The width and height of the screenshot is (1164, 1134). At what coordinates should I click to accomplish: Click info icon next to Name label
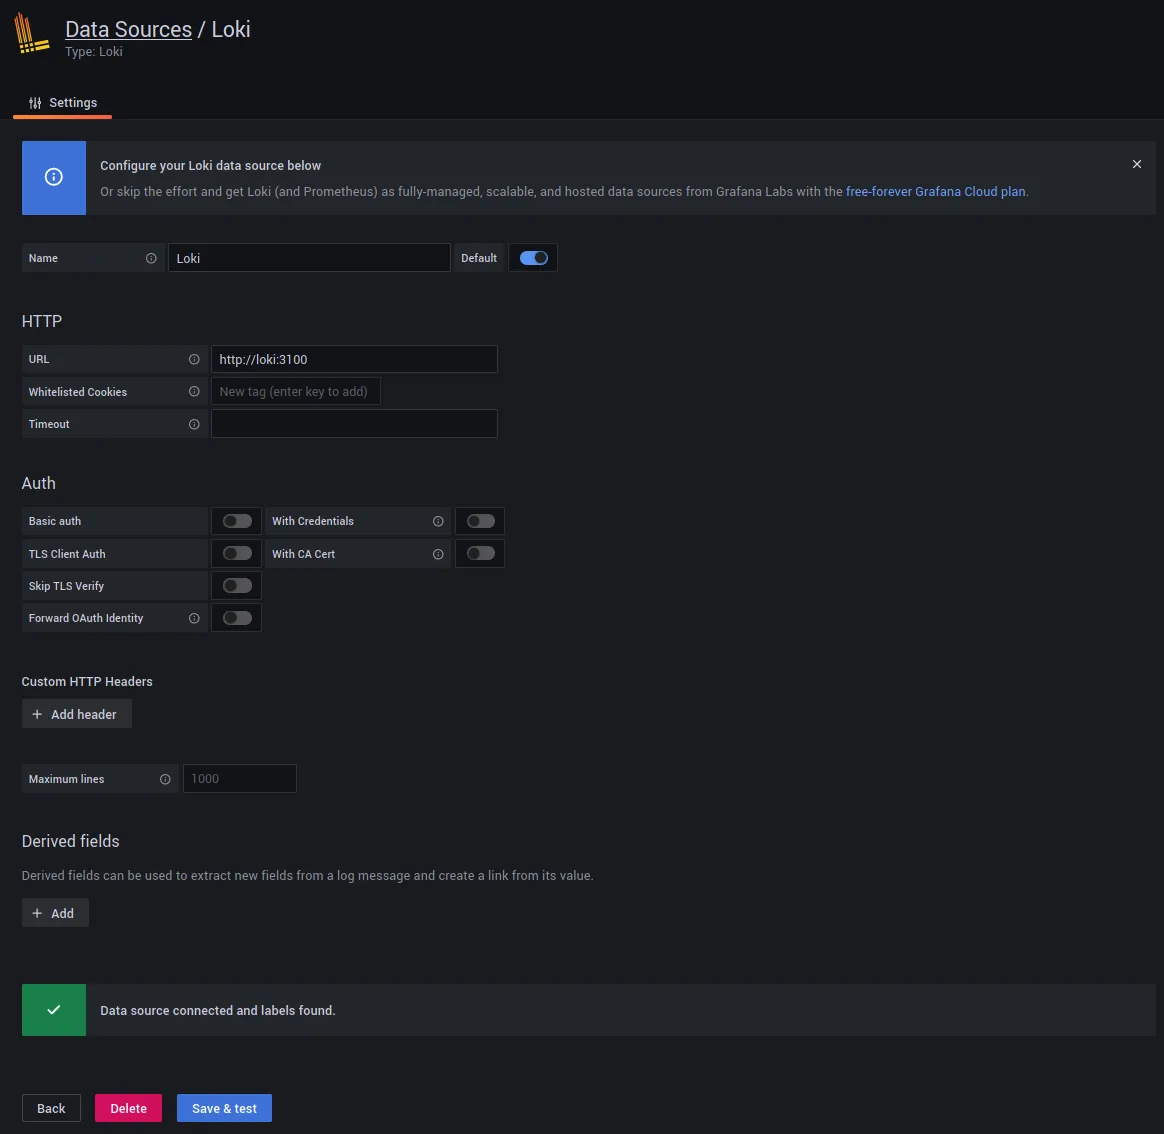point(151,258)
